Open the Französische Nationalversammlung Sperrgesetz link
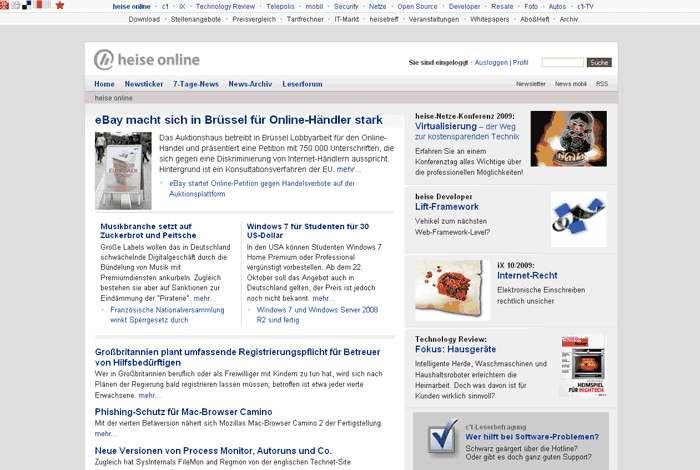The image size is (700, 470). (x=167, y=315)
